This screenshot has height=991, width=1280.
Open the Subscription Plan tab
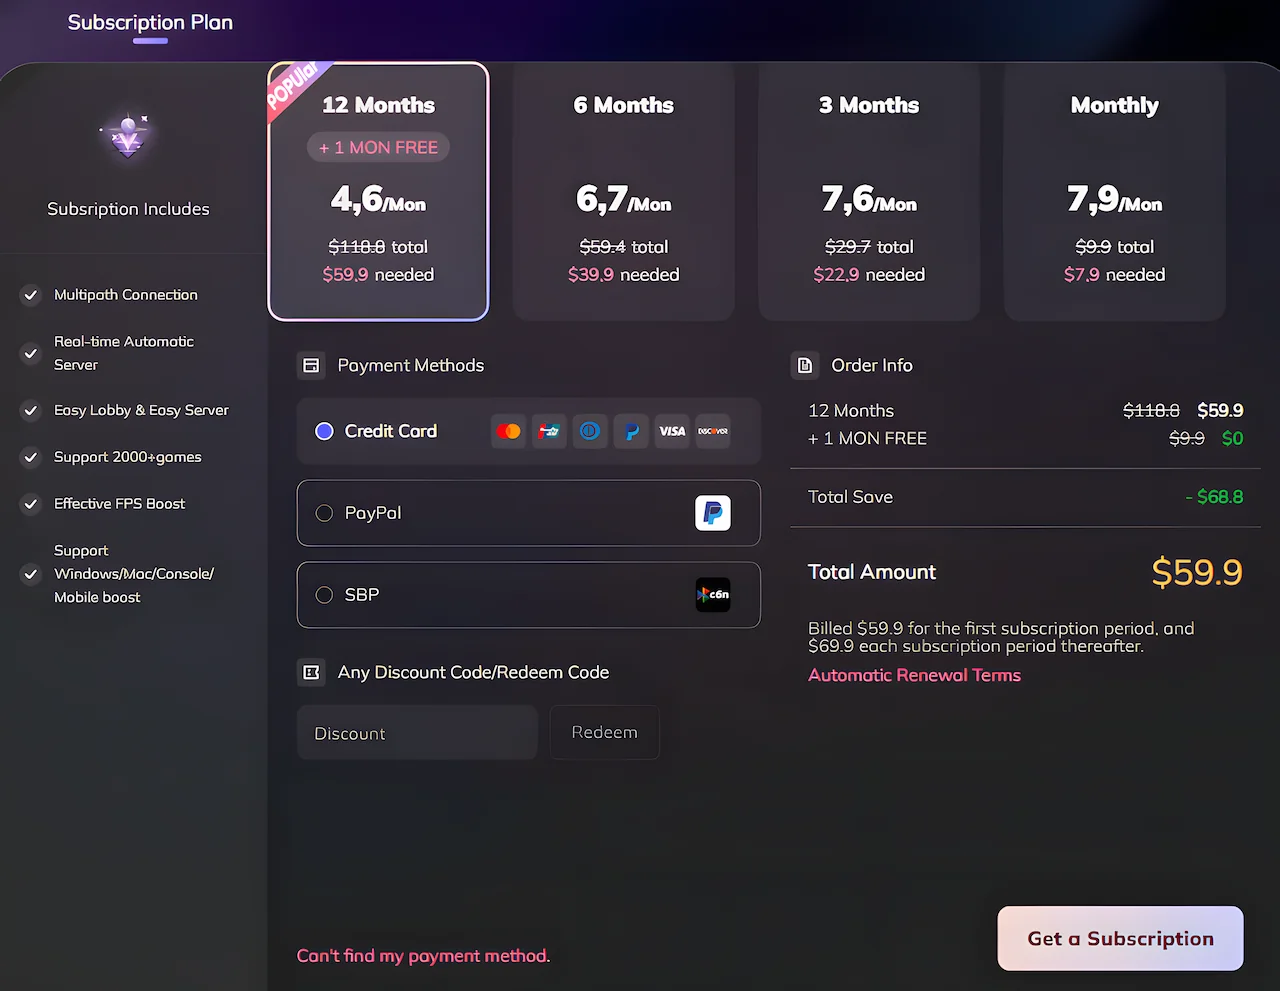tap(150, 22)
